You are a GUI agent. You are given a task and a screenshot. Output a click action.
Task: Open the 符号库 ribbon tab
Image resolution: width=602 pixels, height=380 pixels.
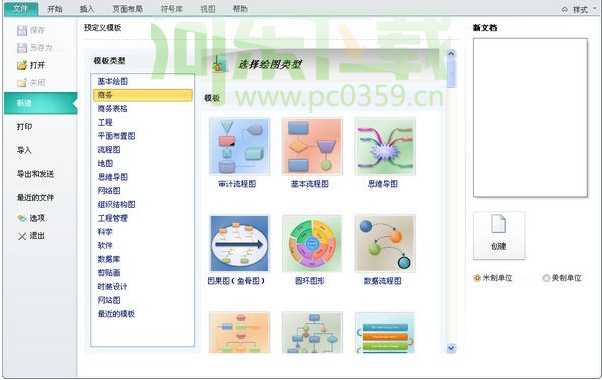(172, 9)
